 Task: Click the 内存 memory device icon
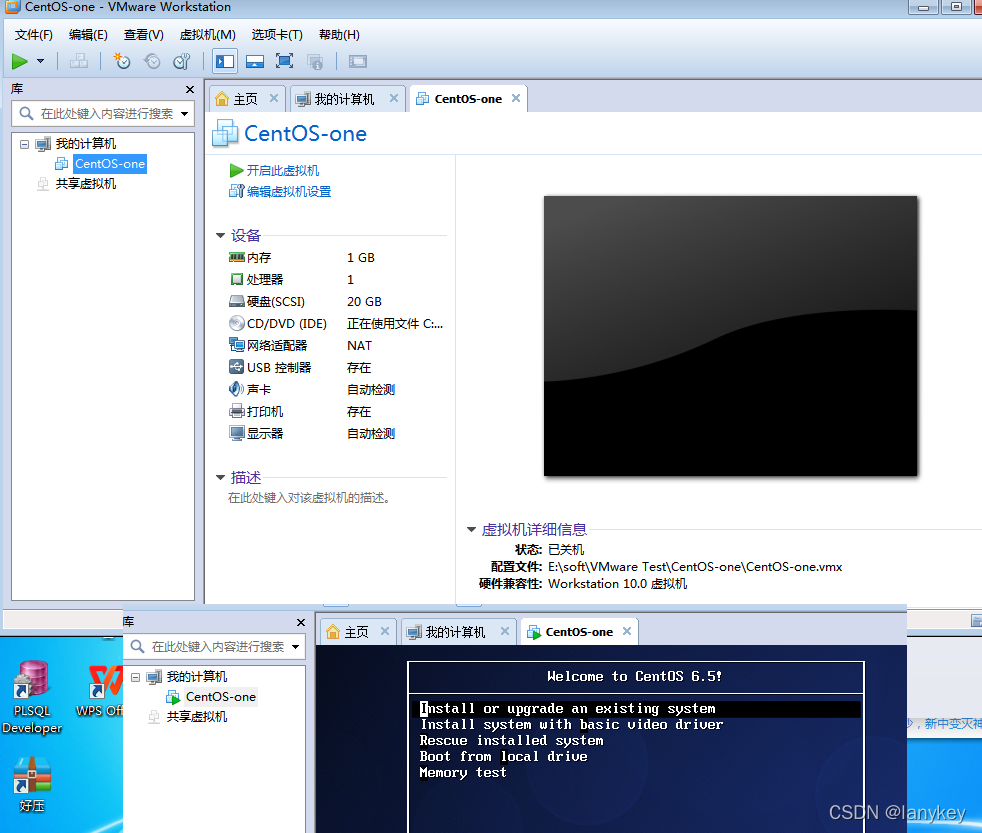pos(237,257)
